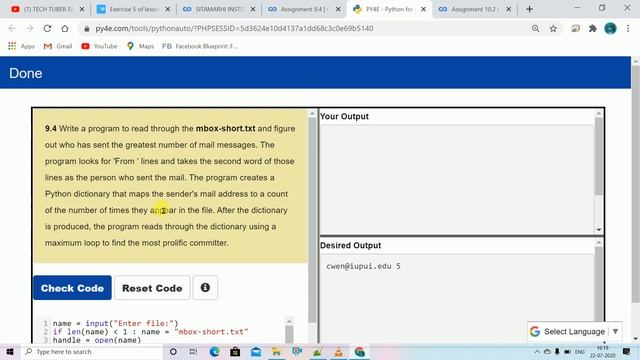Click the instructions panel scrollbar thumb
The width and height of the screenshot is (640, 360).
coord(312,220)
